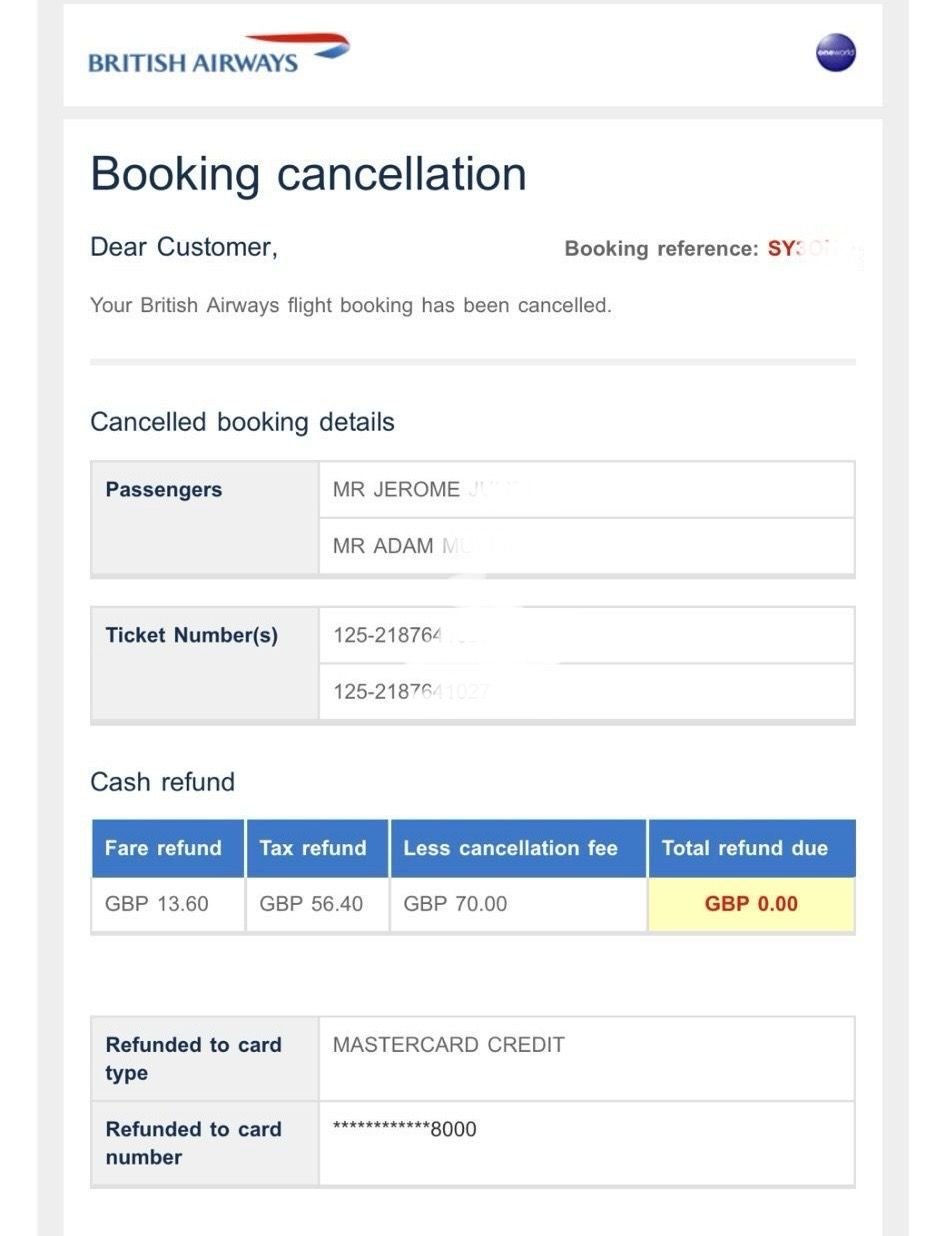Click the British Airways logo

click(x=218, y=54)
